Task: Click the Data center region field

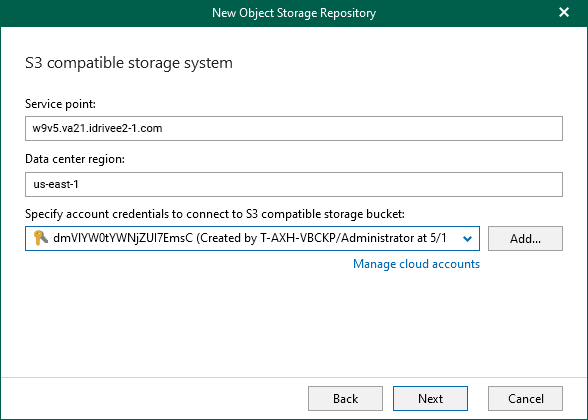Action: pyautogui.click(x=294, y=184)
